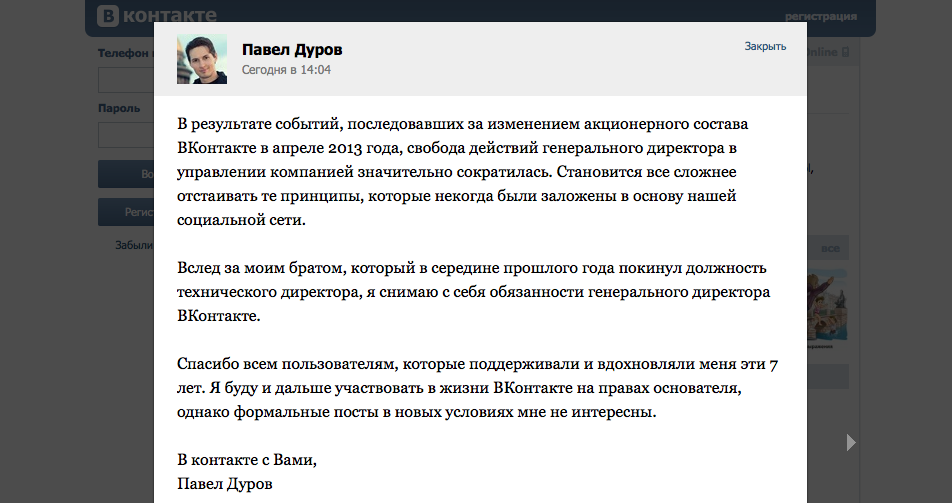This screenshot has height=503, width=952.
Task: Click text 'В контакте с Вами,'
Action: 246,460
